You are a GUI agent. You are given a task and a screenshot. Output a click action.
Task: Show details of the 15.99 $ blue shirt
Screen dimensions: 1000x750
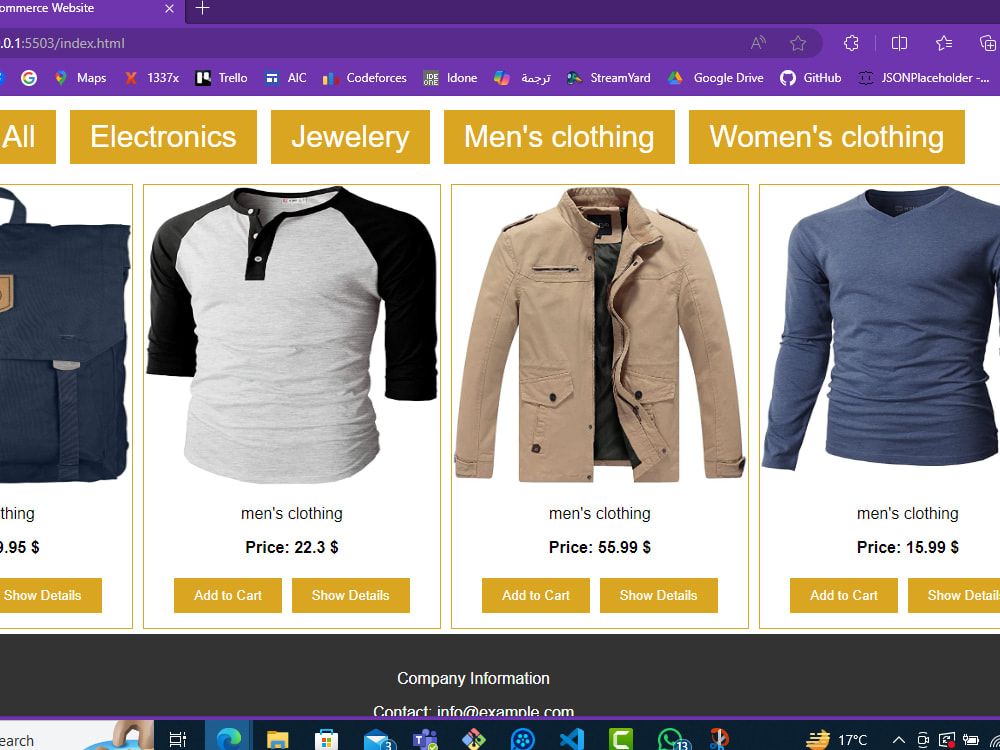pos(954,595)
